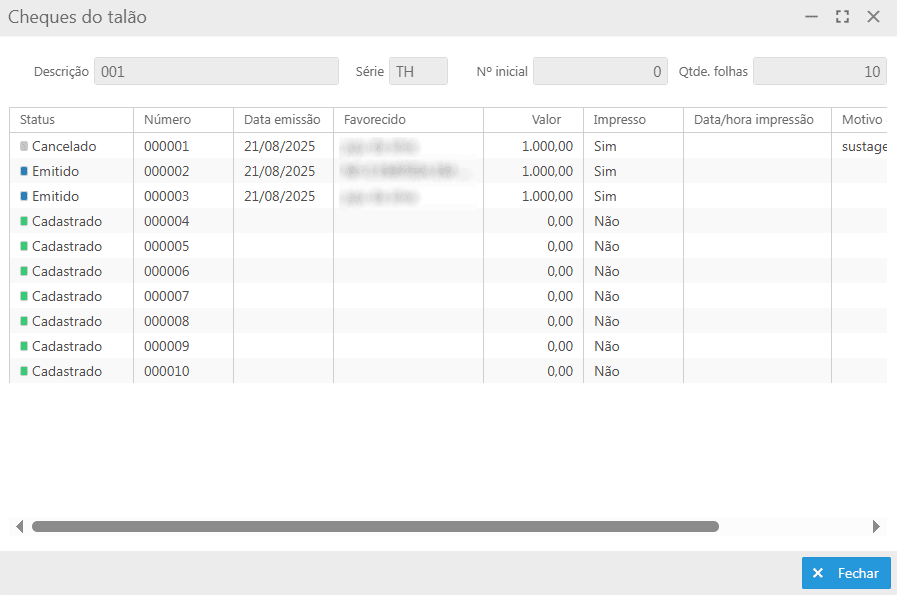Sort by the Status column header

tap(37, 120)
